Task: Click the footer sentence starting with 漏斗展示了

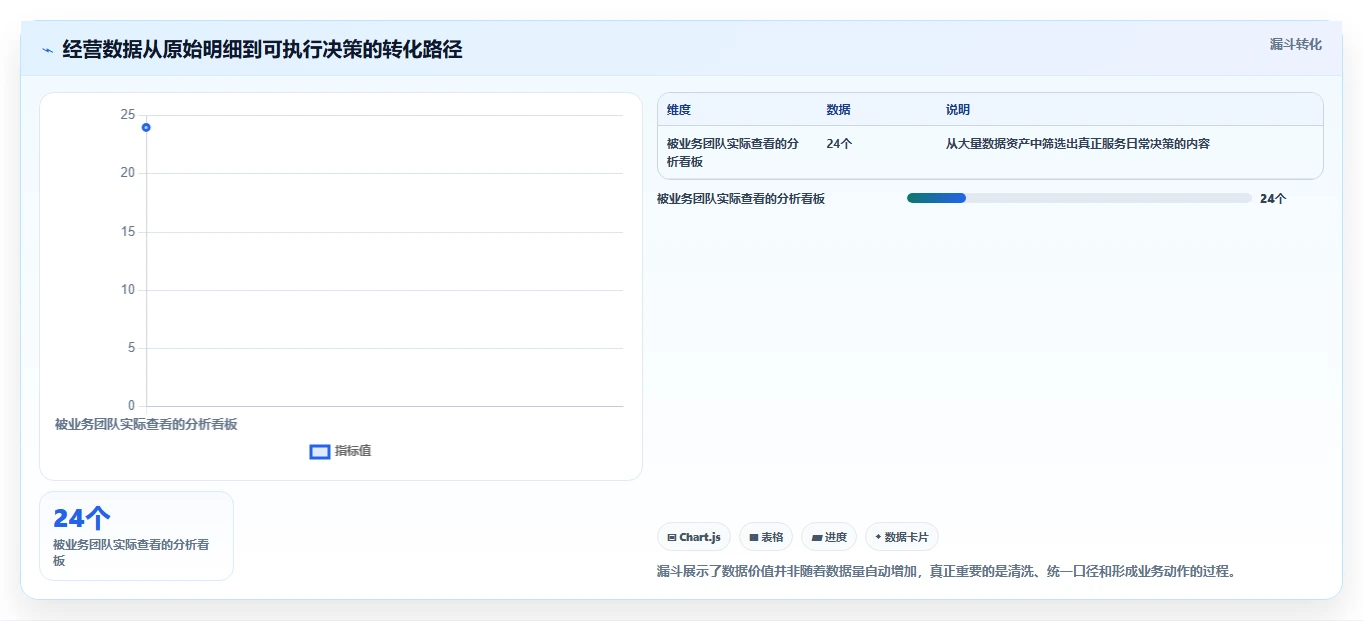Action: (947, 572)
